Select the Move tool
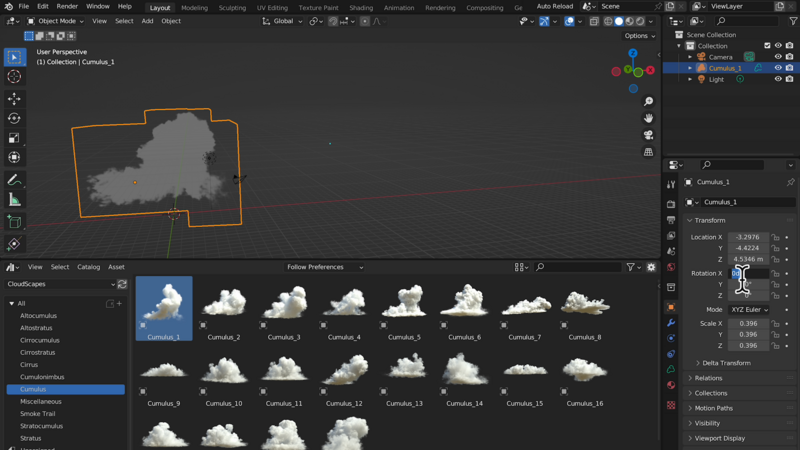The height and width of the screenshot is (450, 800). point(14,98)
